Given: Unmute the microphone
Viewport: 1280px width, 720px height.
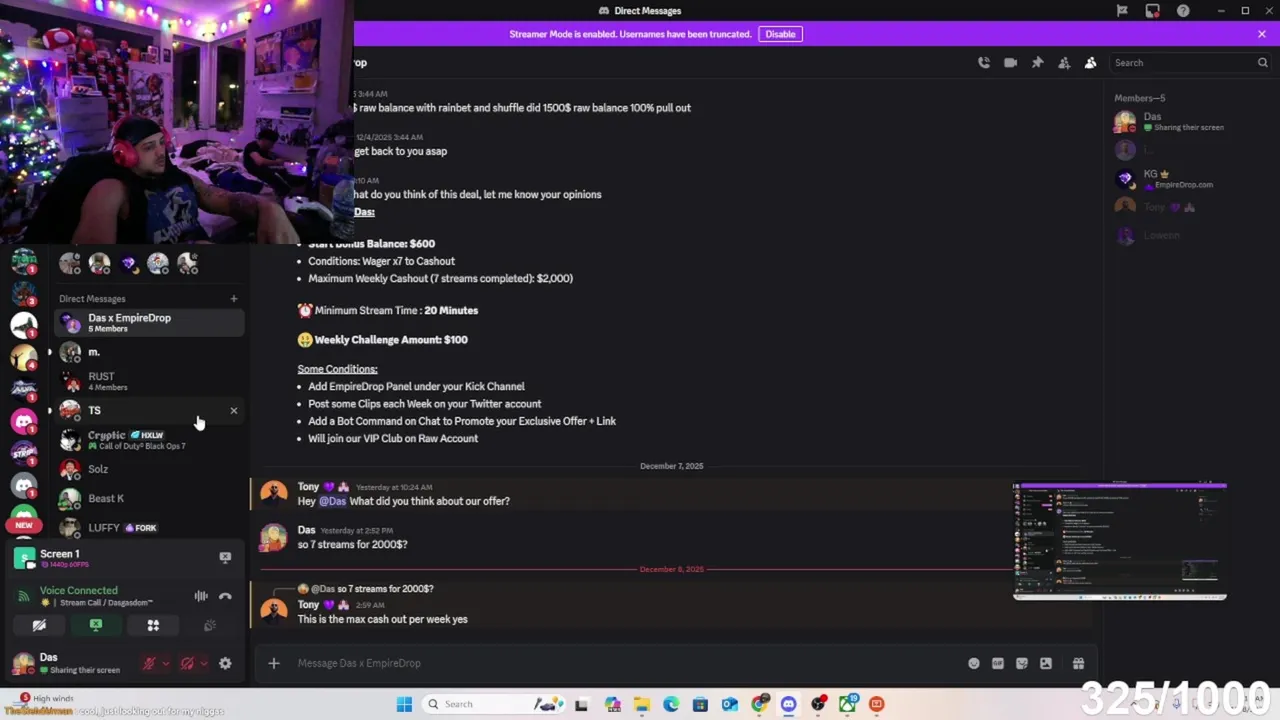Looking at the screenshot, I should coord(149,663).
